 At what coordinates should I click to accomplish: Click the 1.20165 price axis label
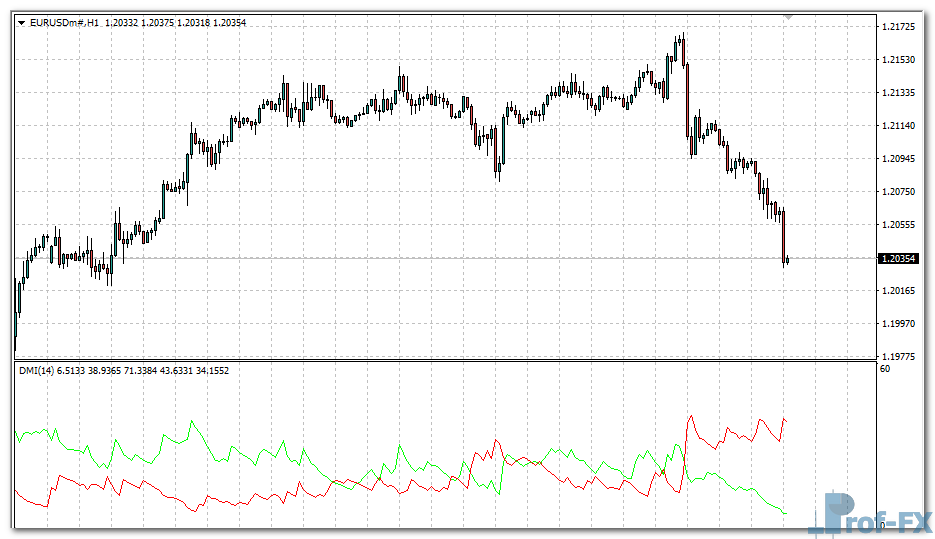pyautogui.click(x=897, y=291)
